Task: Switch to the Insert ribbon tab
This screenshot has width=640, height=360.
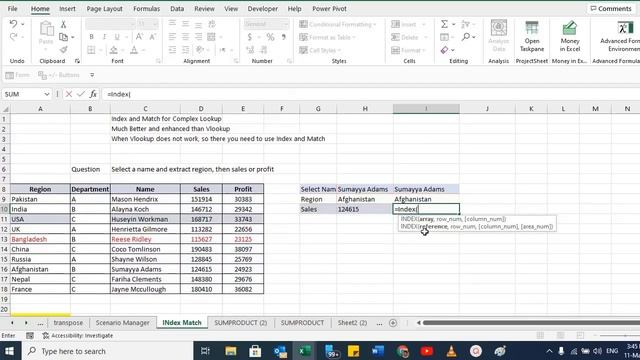Action: tap(67, 9)
